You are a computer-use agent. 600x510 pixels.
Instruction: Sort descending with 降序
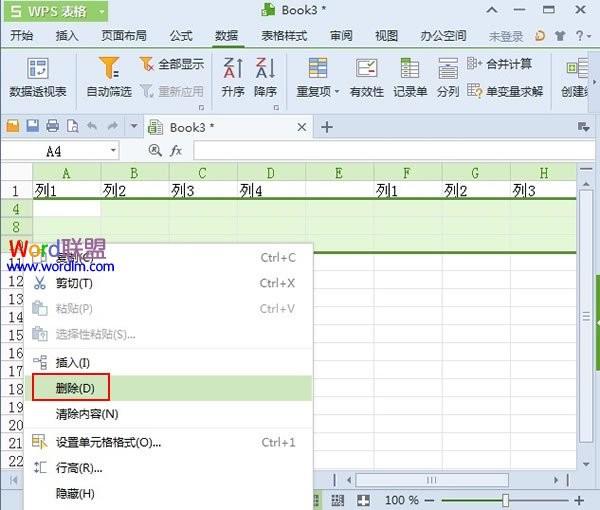click(265, 78)
